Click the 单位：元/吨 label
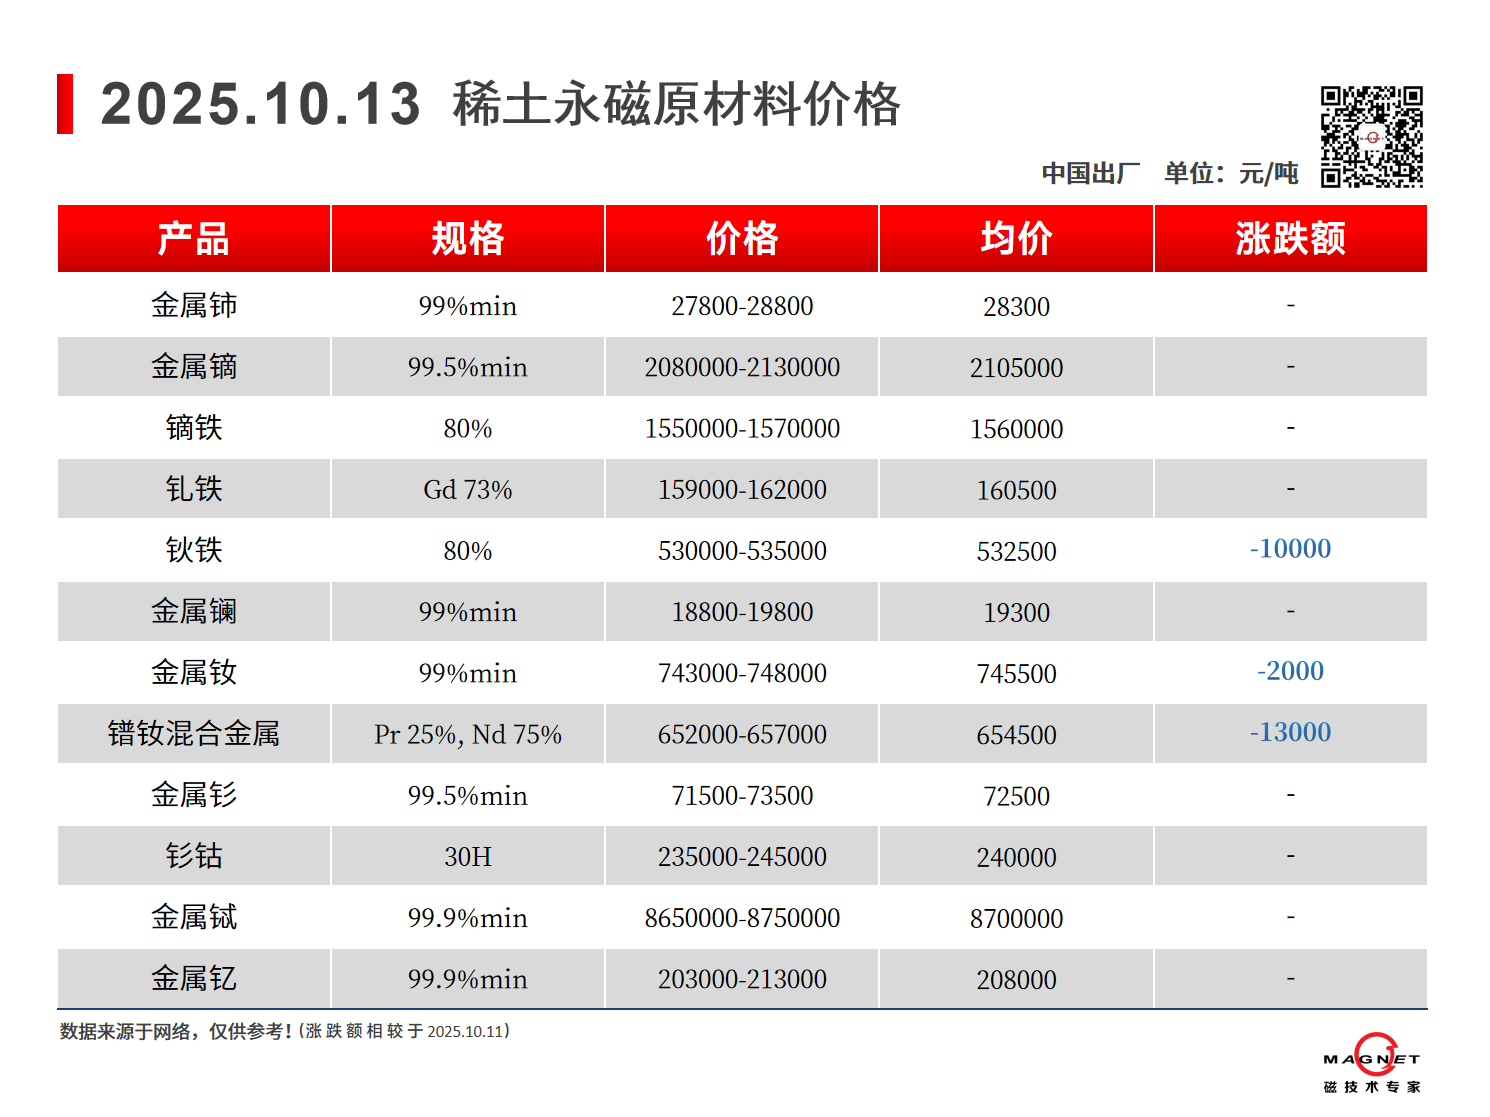The image size is (1490, 1117). coord(1231,173)
